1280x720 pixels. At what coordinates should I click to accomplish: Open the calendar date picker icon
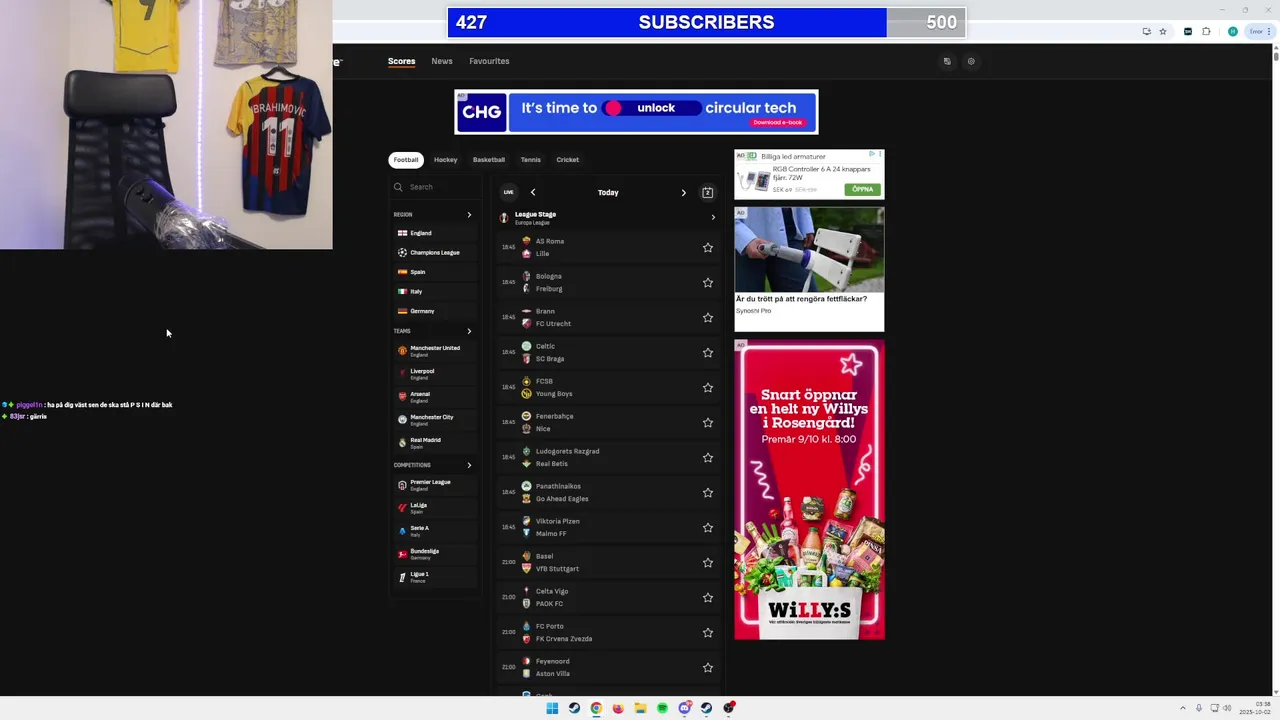pos(707,192)
